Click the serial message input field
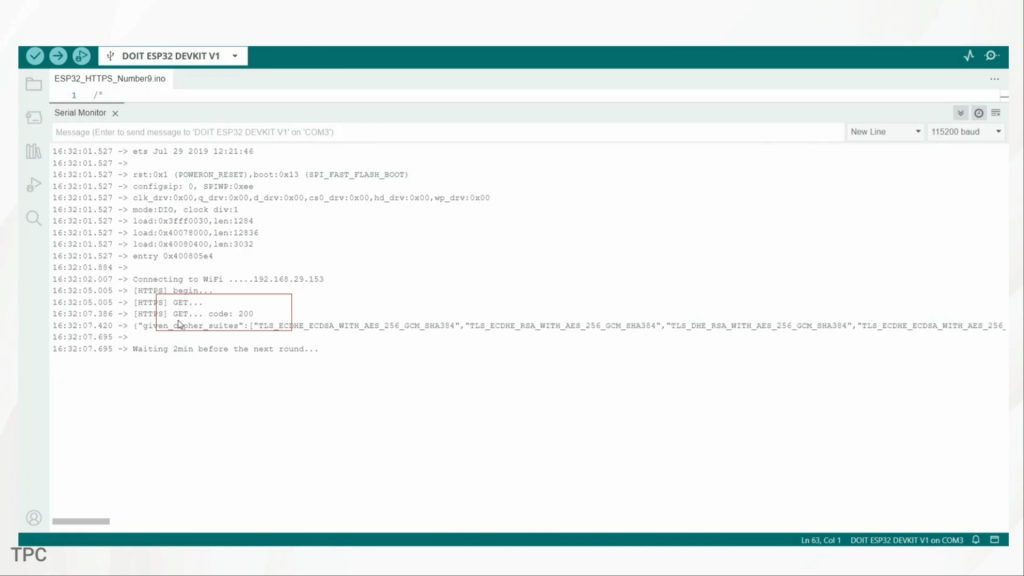 click(x=440, y=132)
